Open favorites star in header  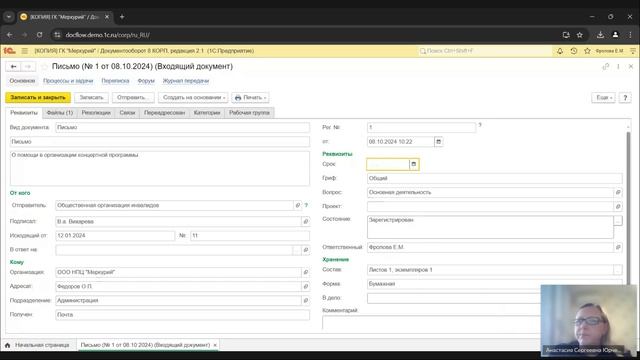pyautogui.click(x=587, y=51)
